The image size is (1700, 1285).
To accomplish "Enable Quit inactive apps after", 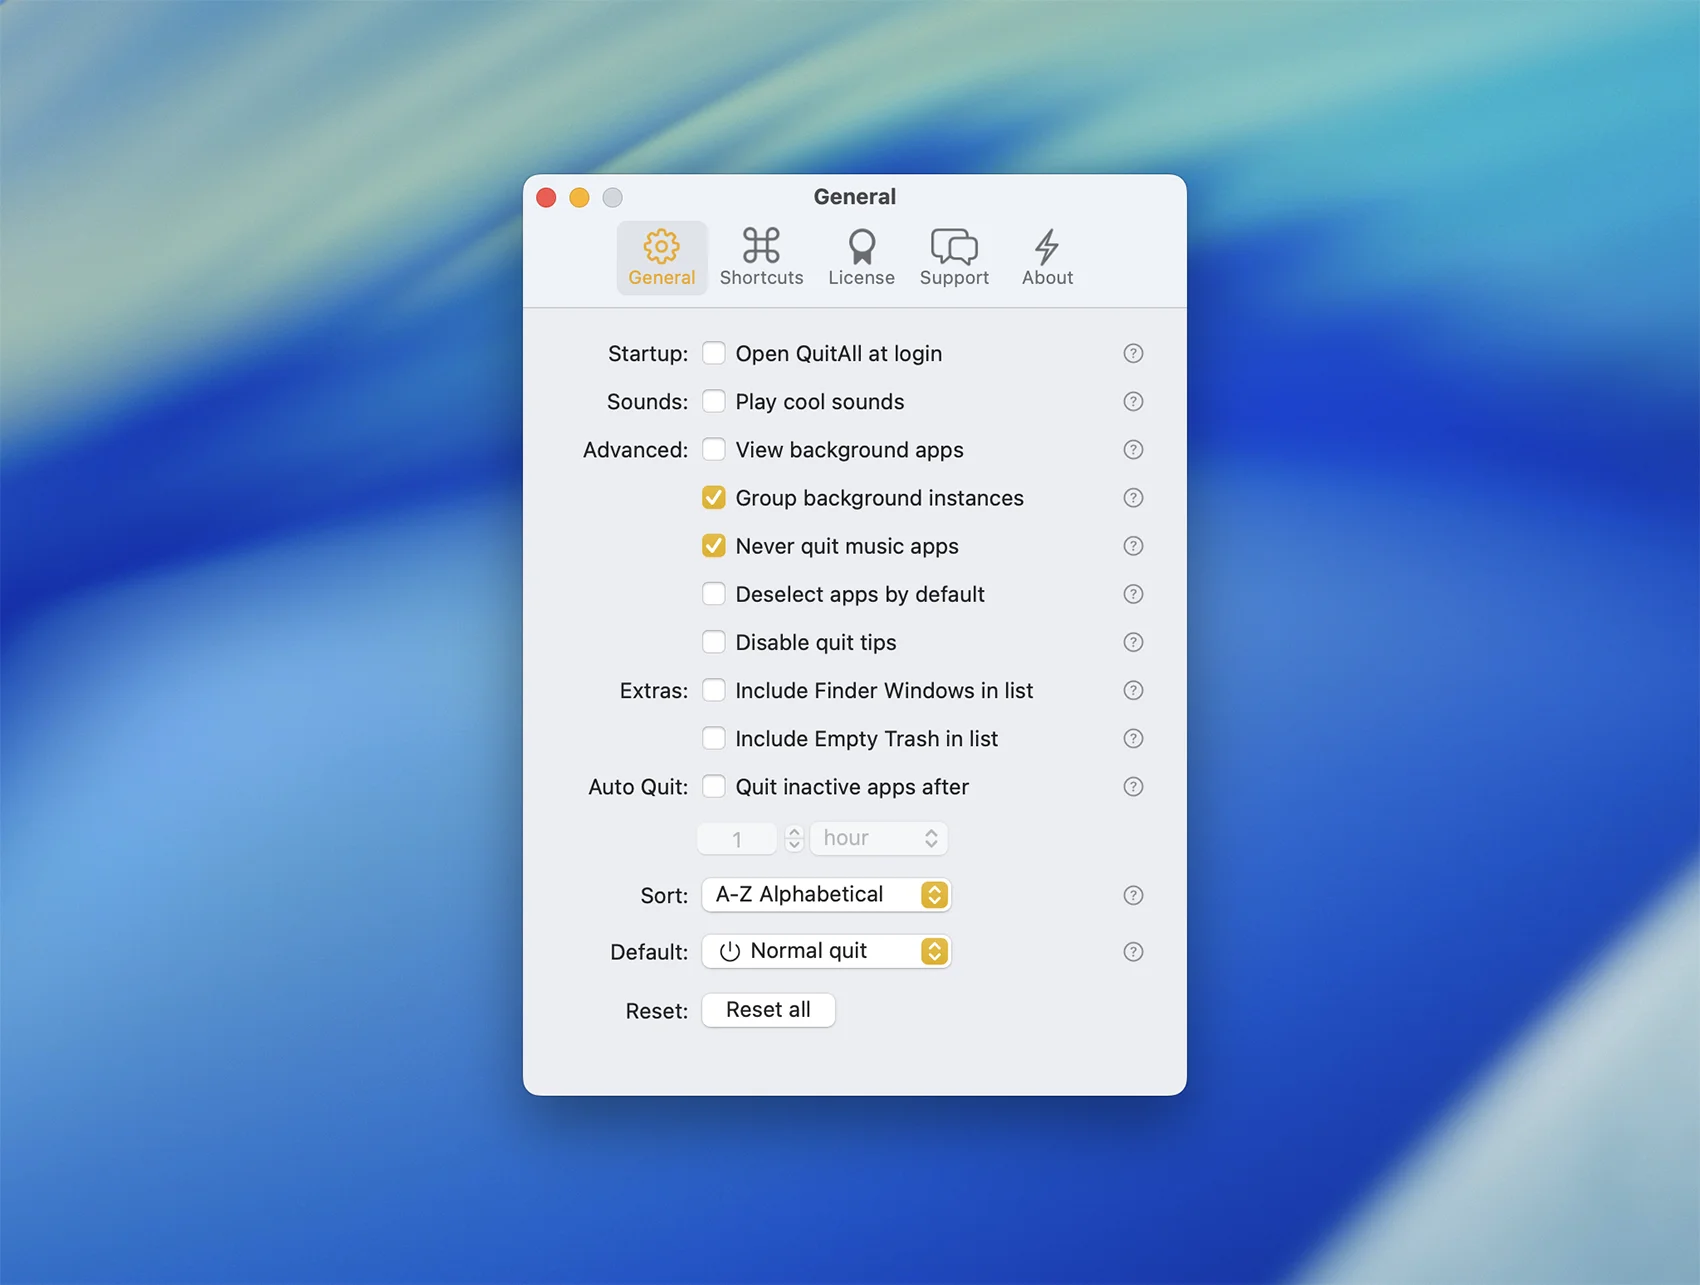I will 714,787.
